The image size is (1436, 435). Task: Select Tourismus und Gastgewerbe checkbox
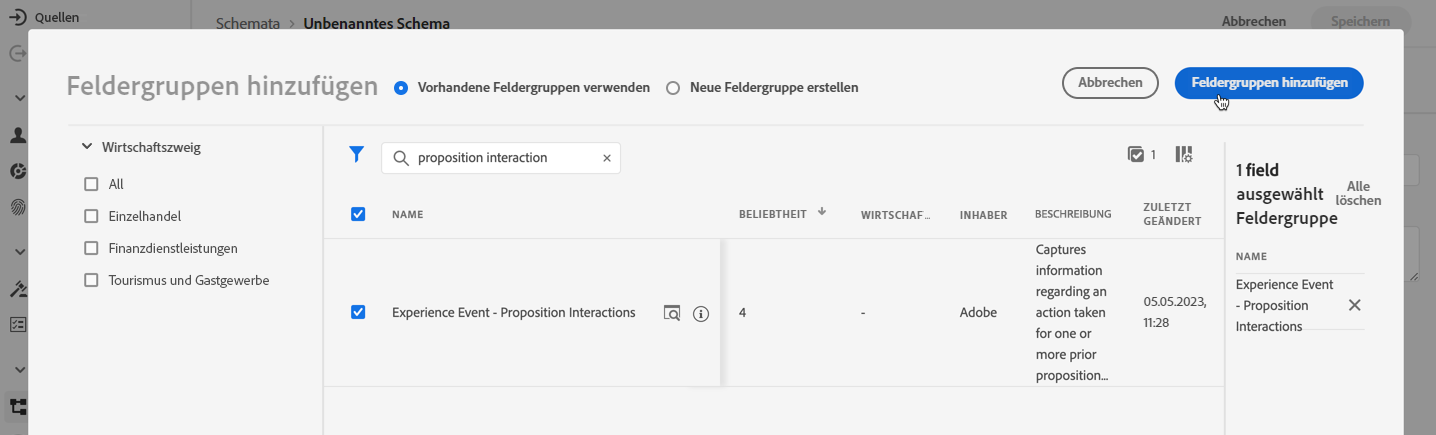tap(92, 280)
